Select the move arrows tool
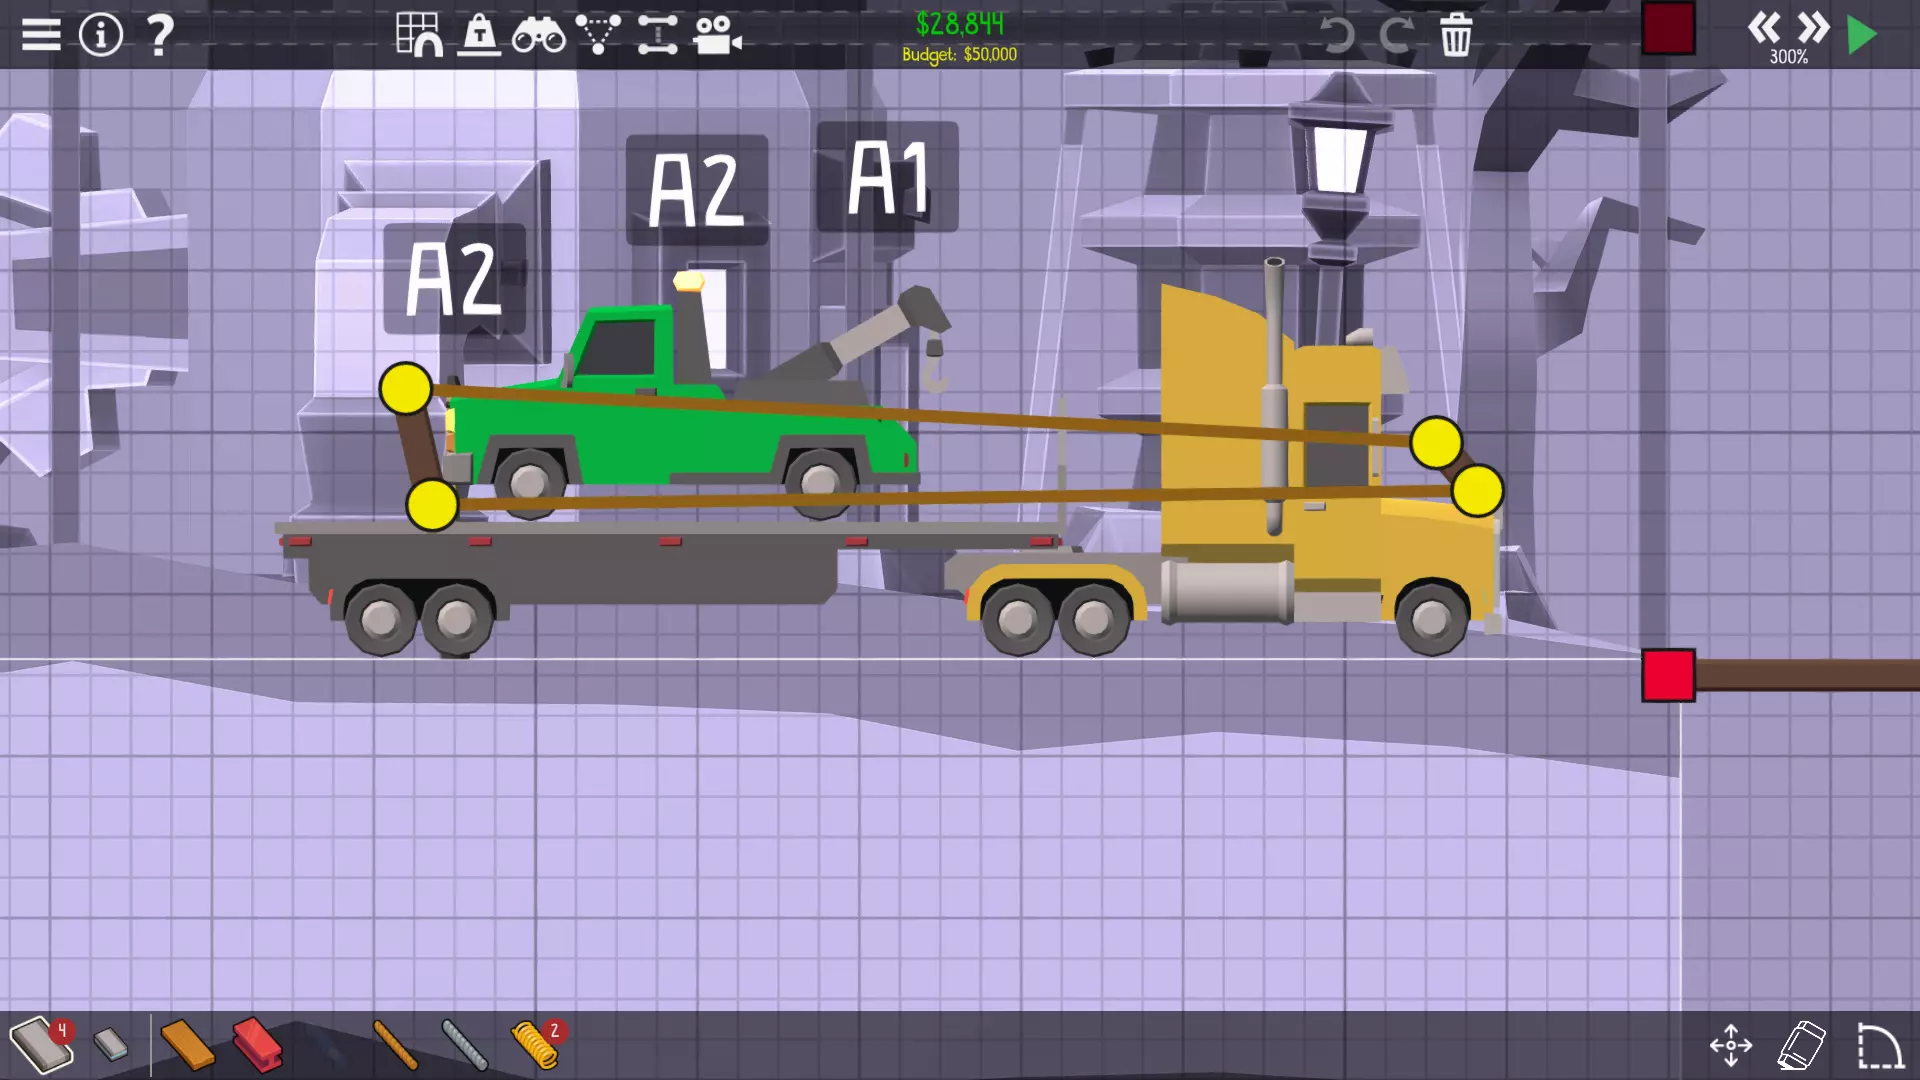This screenshot has height=1080, width=1920. 1730,1046
